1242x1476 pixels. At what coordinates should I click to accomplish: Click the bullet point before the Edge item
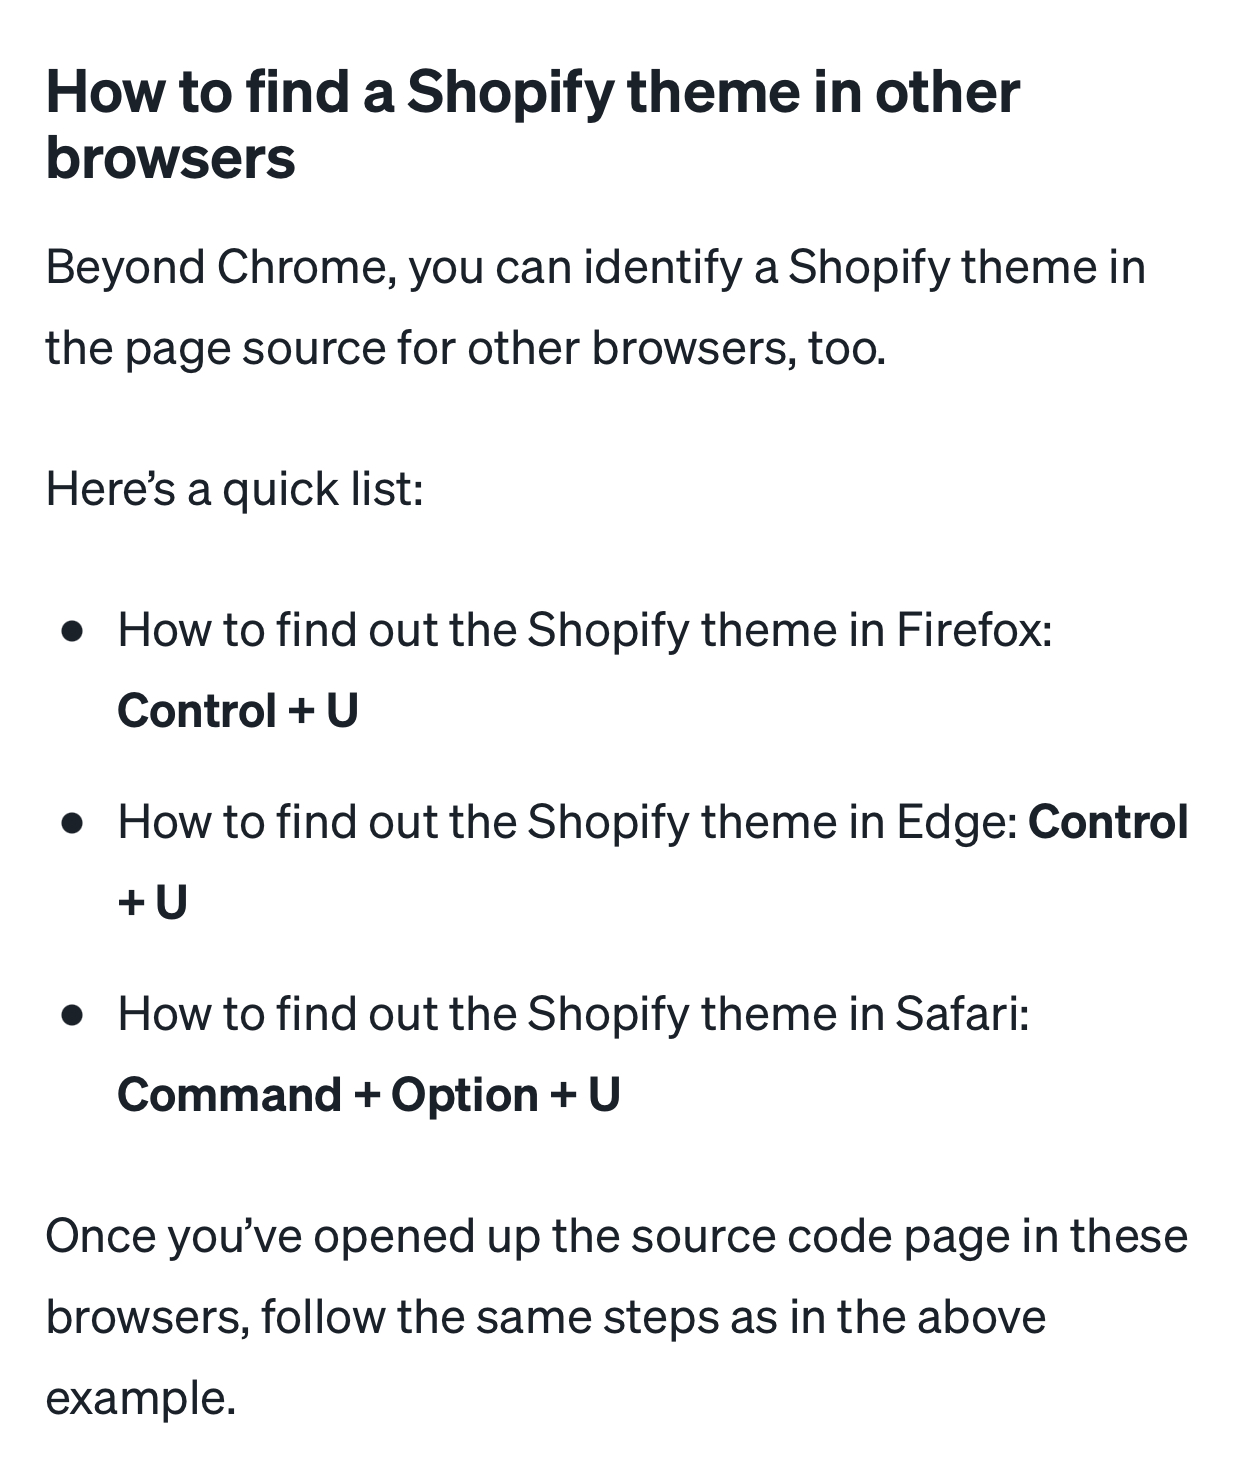pyautogui.click(x=71, y=823)
